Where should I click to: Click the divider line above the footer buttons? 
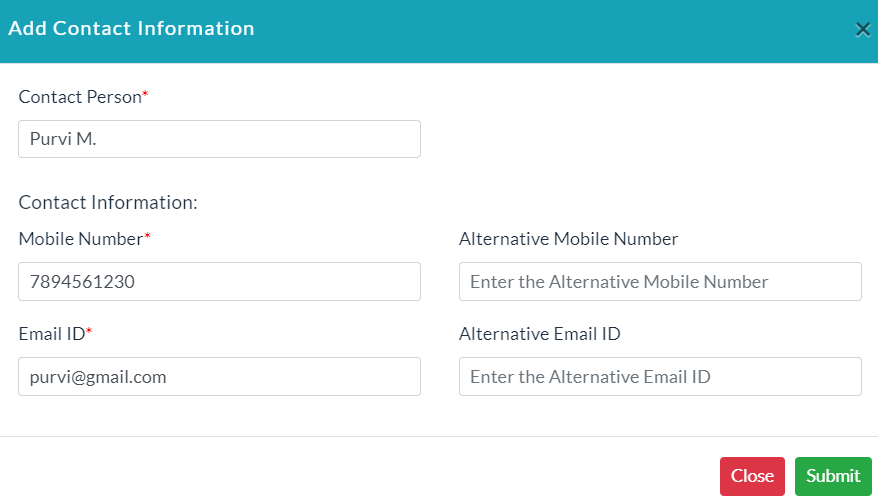click(439, 436)
